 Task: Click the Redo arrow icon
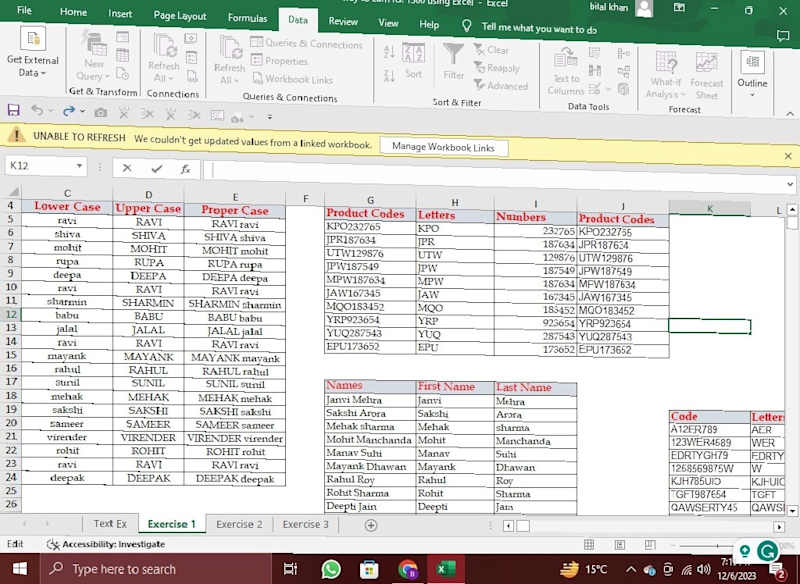(x=69, y=111)
